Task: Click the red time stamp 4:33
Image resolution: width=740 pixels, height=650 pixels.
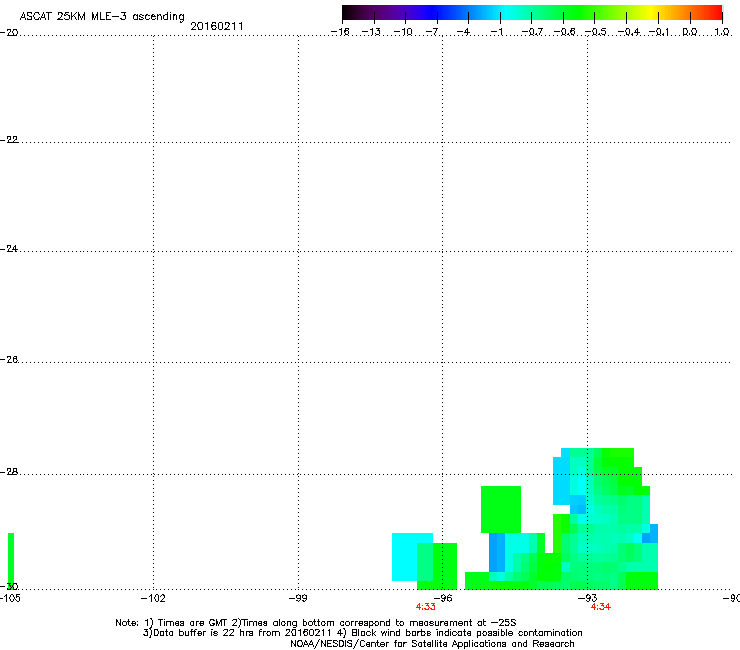Action: tap(425, 607)
